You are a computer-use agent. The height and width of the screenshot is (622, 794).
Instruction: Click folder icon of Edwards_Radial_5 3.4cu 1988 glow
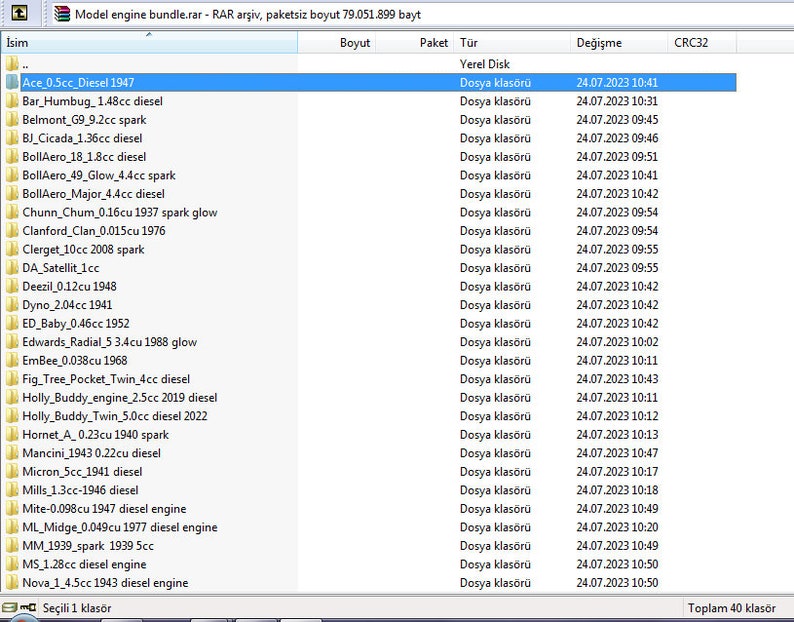(12, 342)
